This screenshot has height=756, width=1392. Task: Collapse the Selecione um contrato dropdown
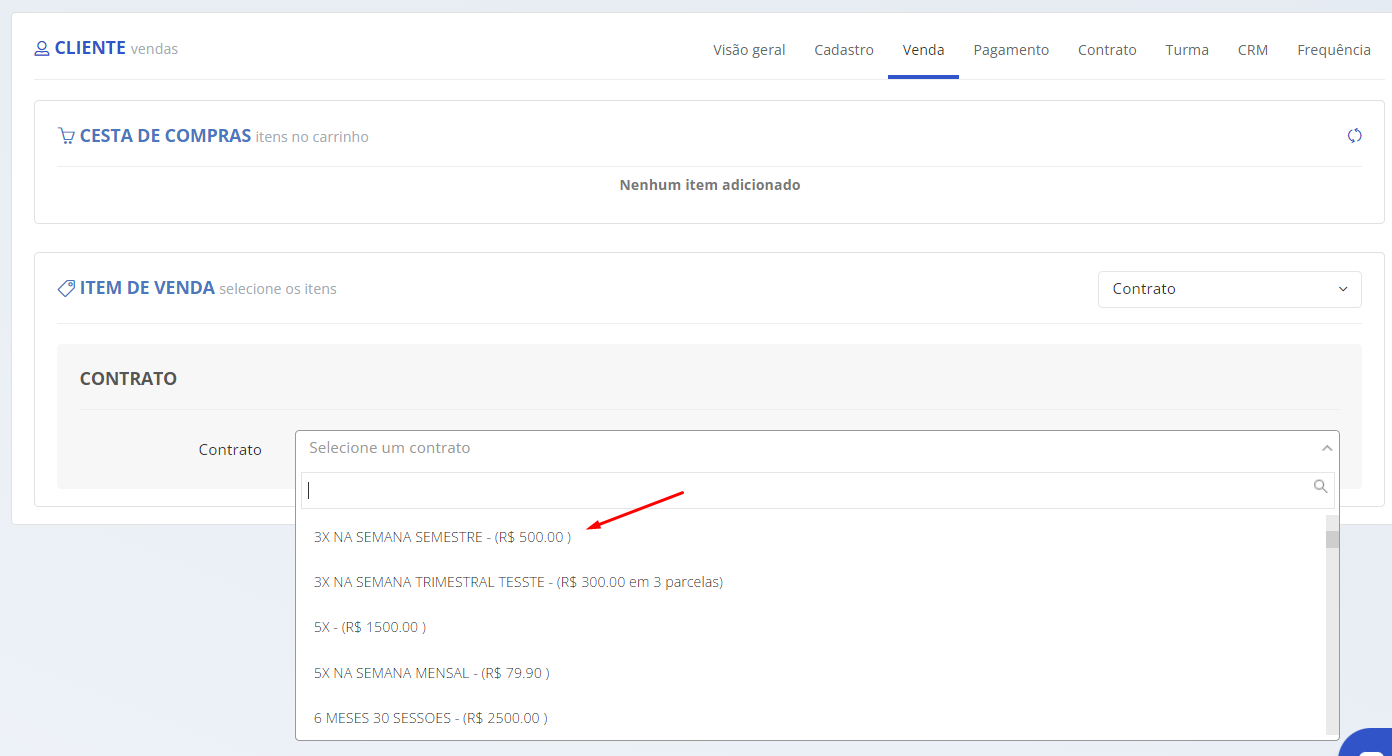click(817, 448)
